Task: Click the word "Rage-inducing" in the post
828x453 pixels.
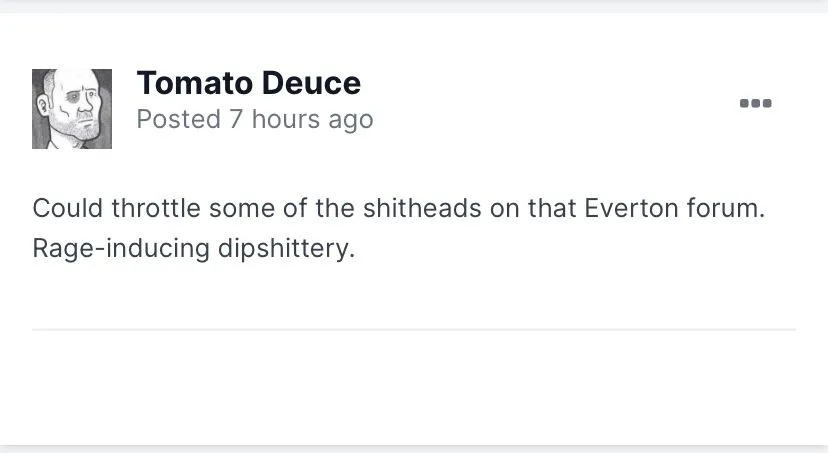Action: (x=121, y=247)
